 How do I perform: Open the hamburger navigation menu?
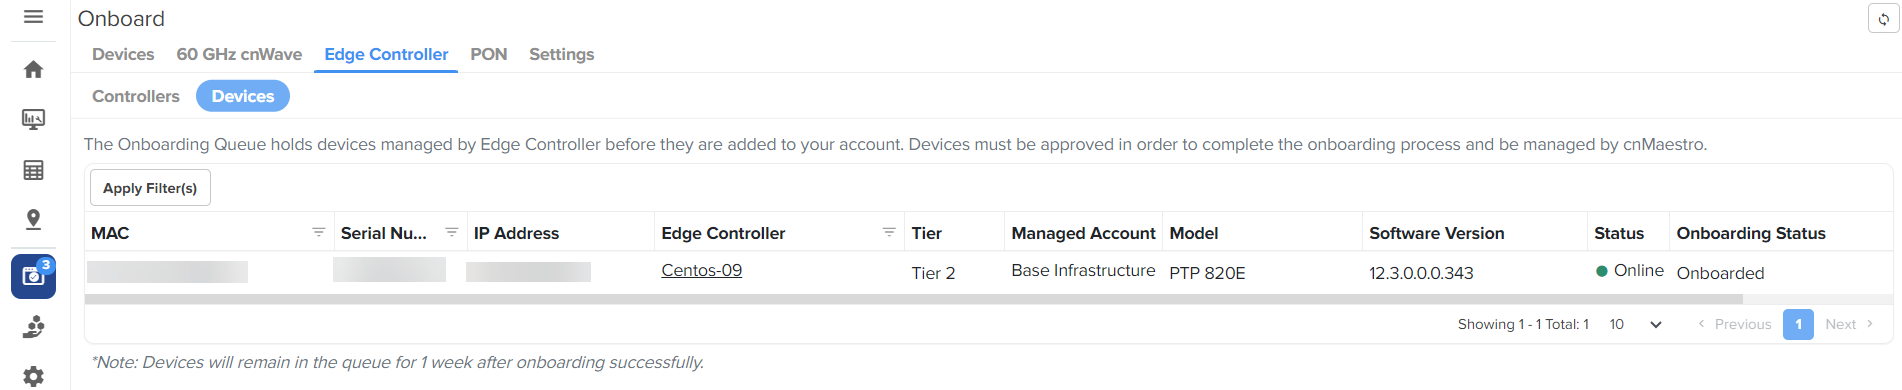[33, 17]
